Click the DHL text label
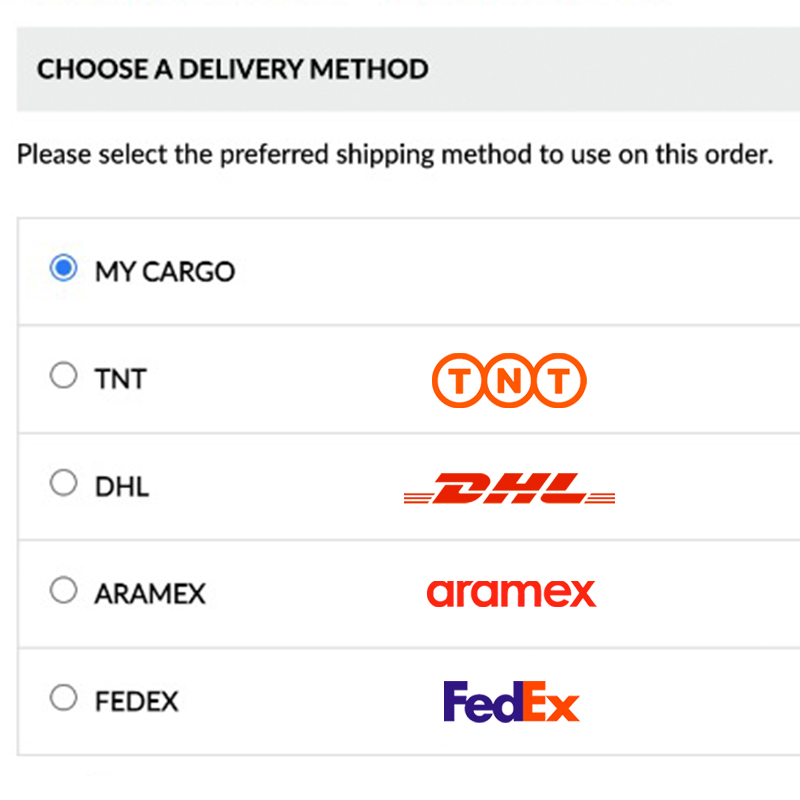800x800 pixels. coord(122,487)
